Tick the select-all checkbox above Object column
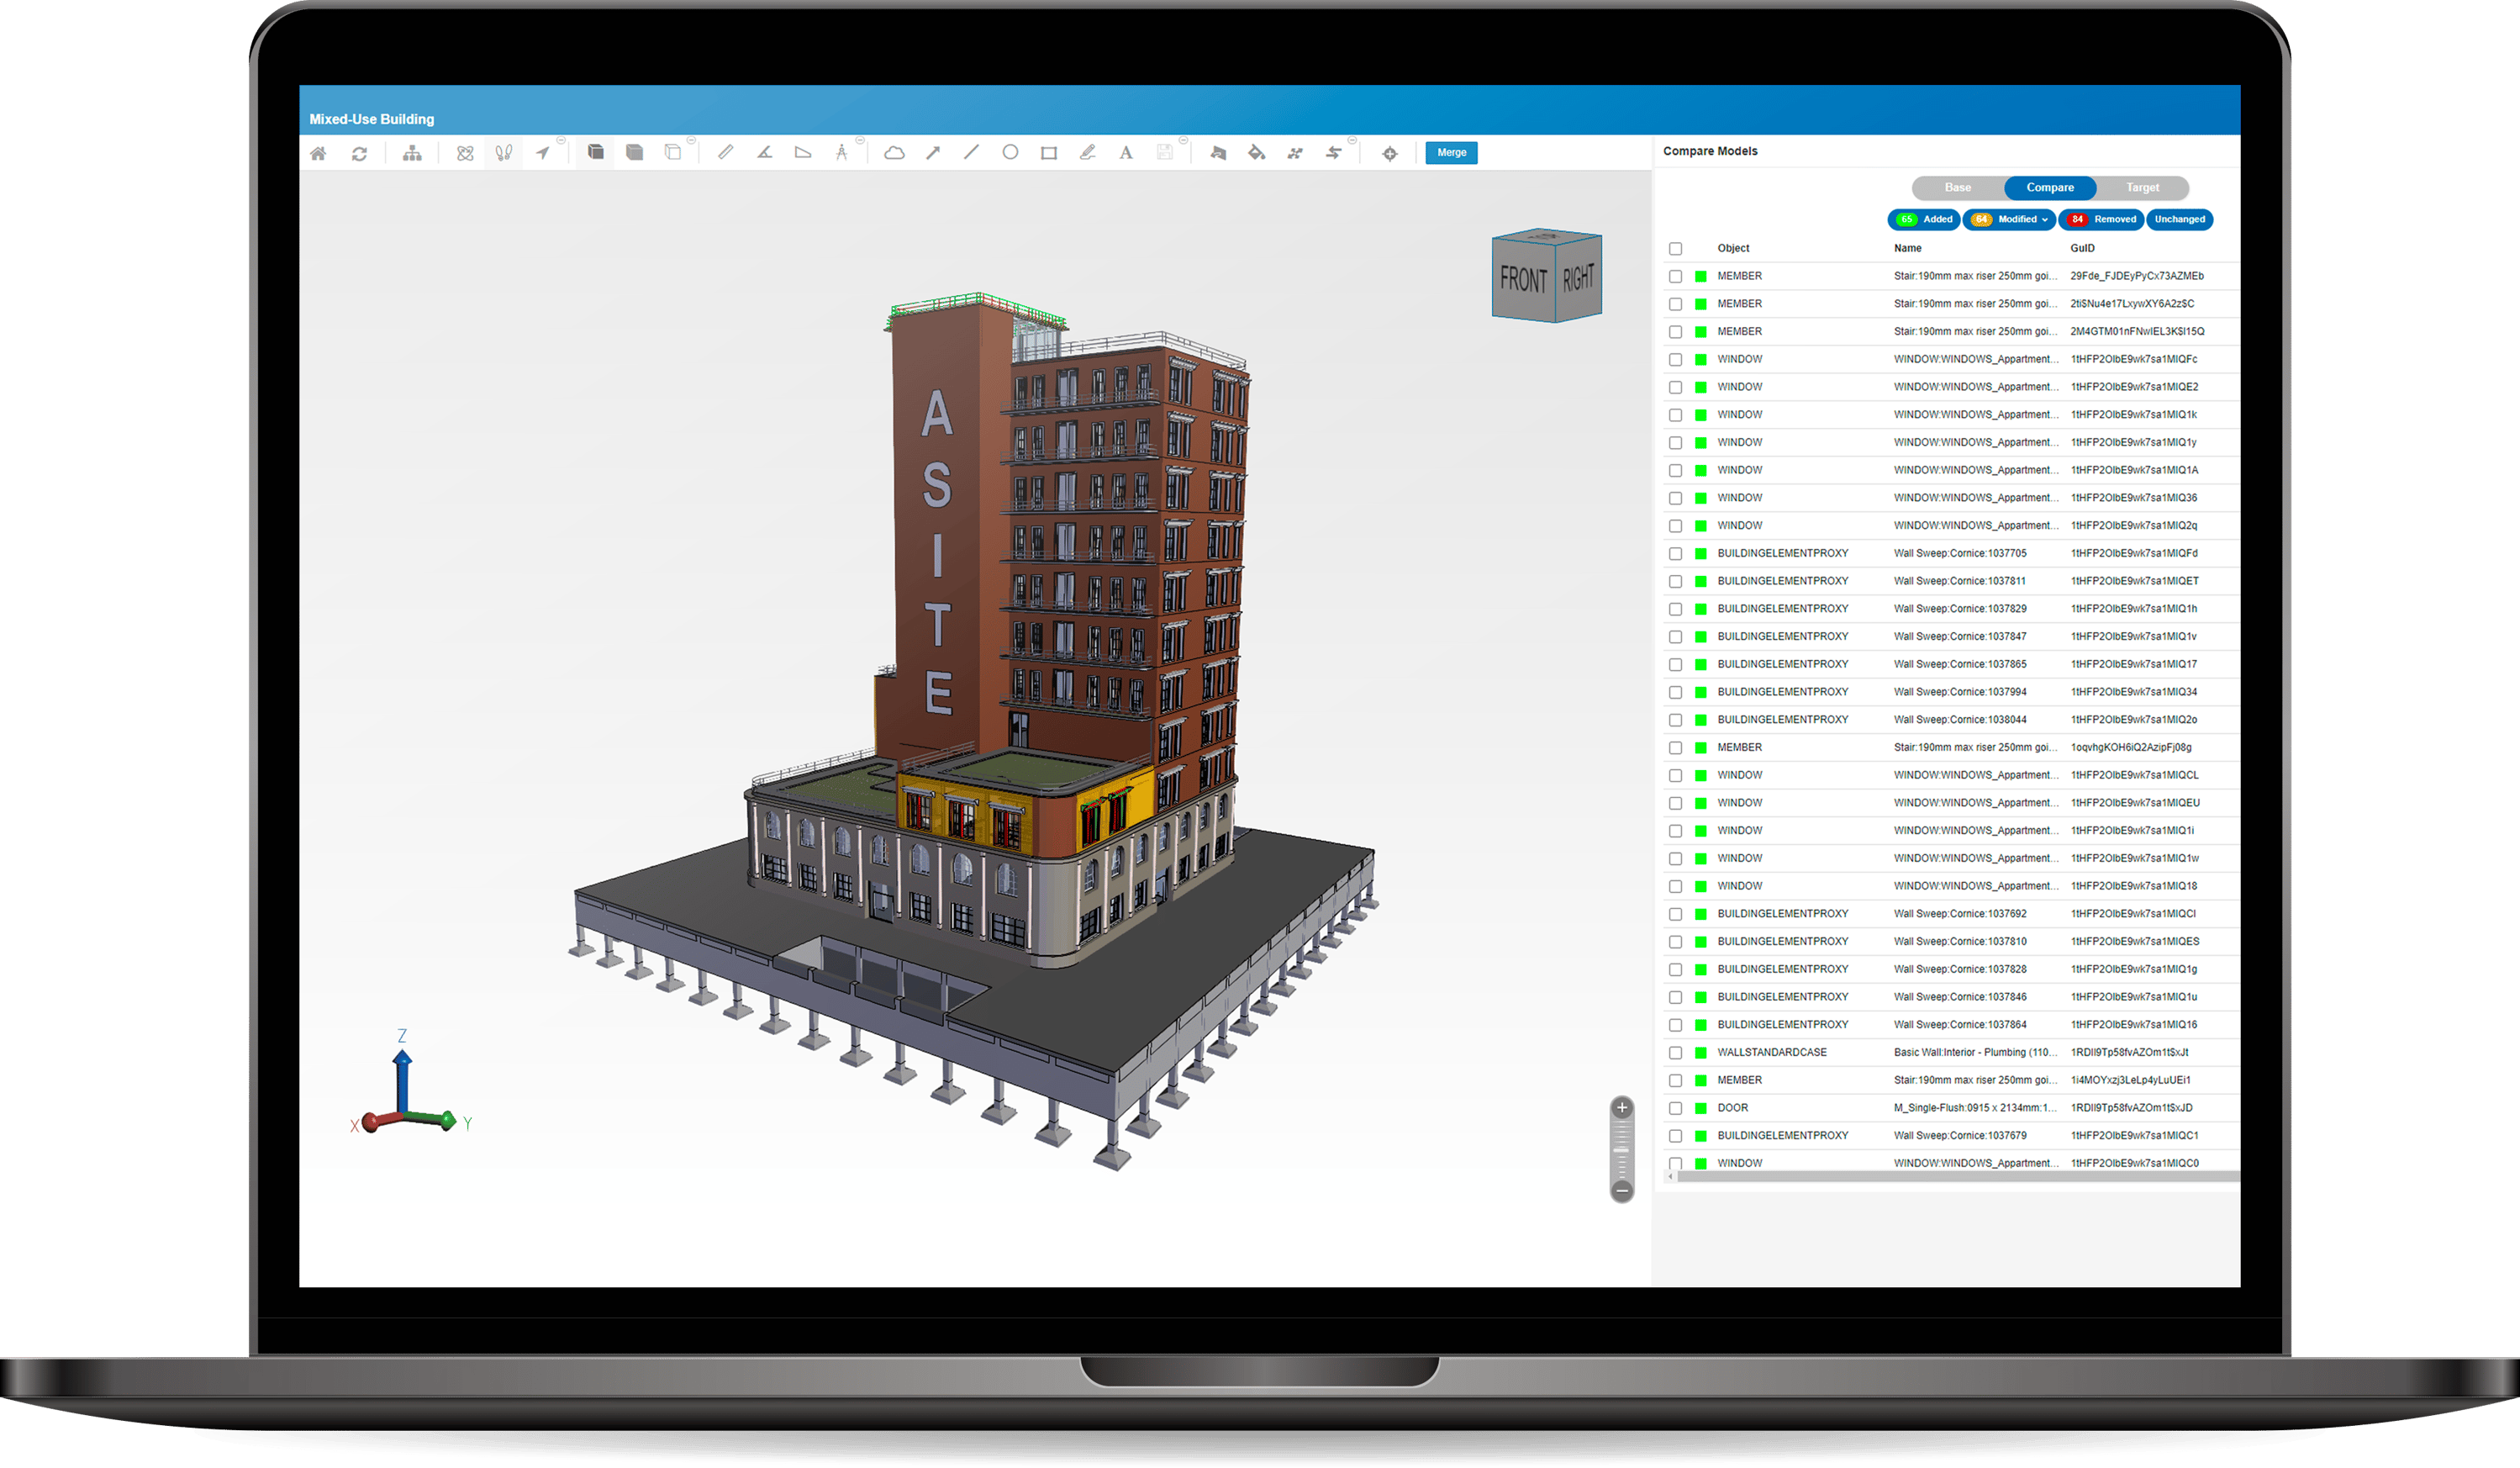This screenshot has width=2520, height=1468. coord(1676,248)
